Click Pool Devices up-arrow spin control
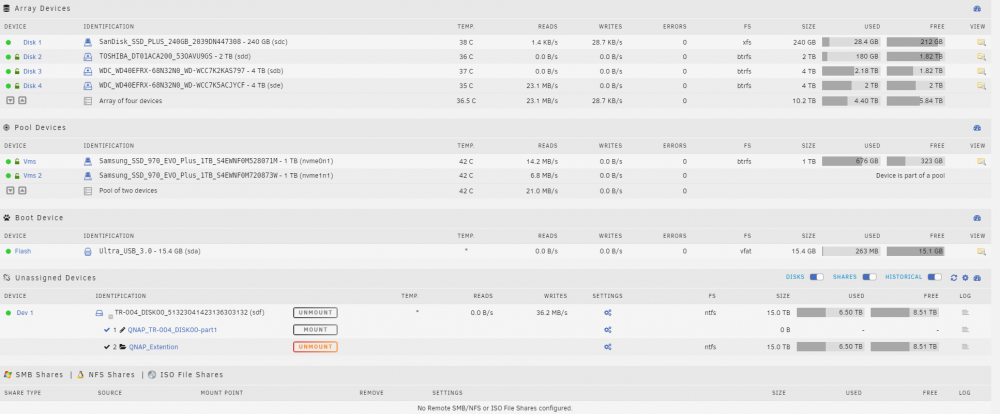Screen dimensions: 1000x414 (x=22, y=190)
